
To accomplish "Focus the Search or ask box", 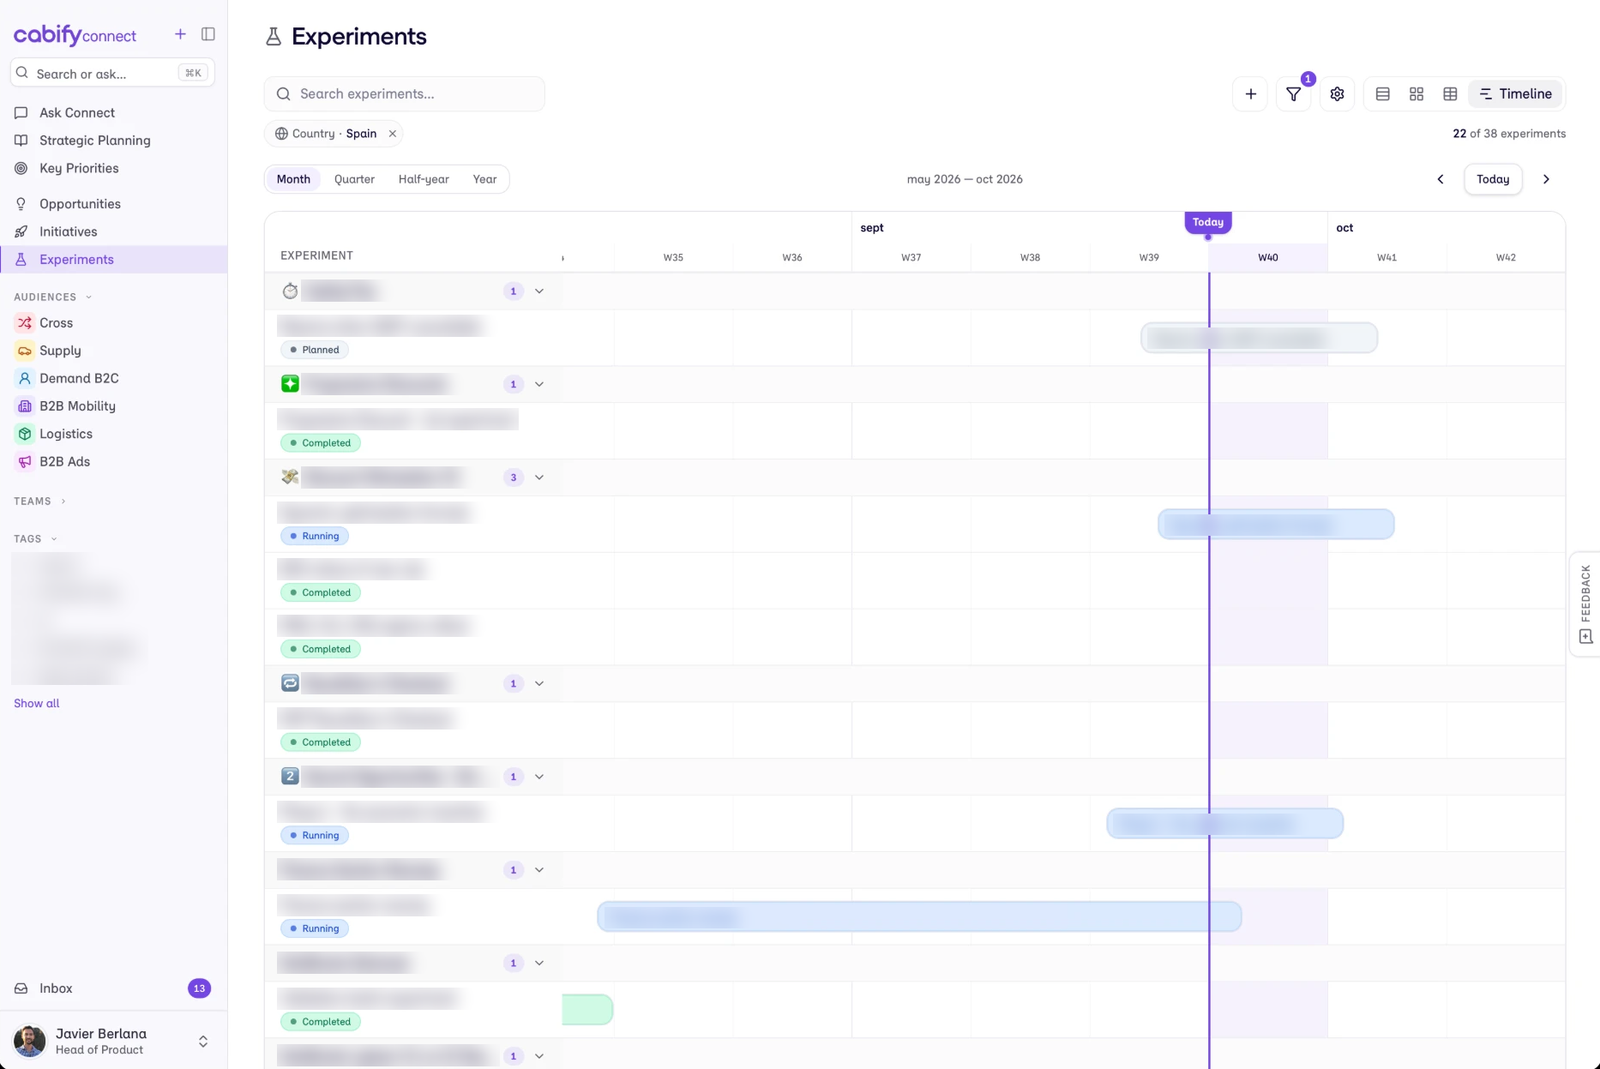I will [x=112, y=73].
